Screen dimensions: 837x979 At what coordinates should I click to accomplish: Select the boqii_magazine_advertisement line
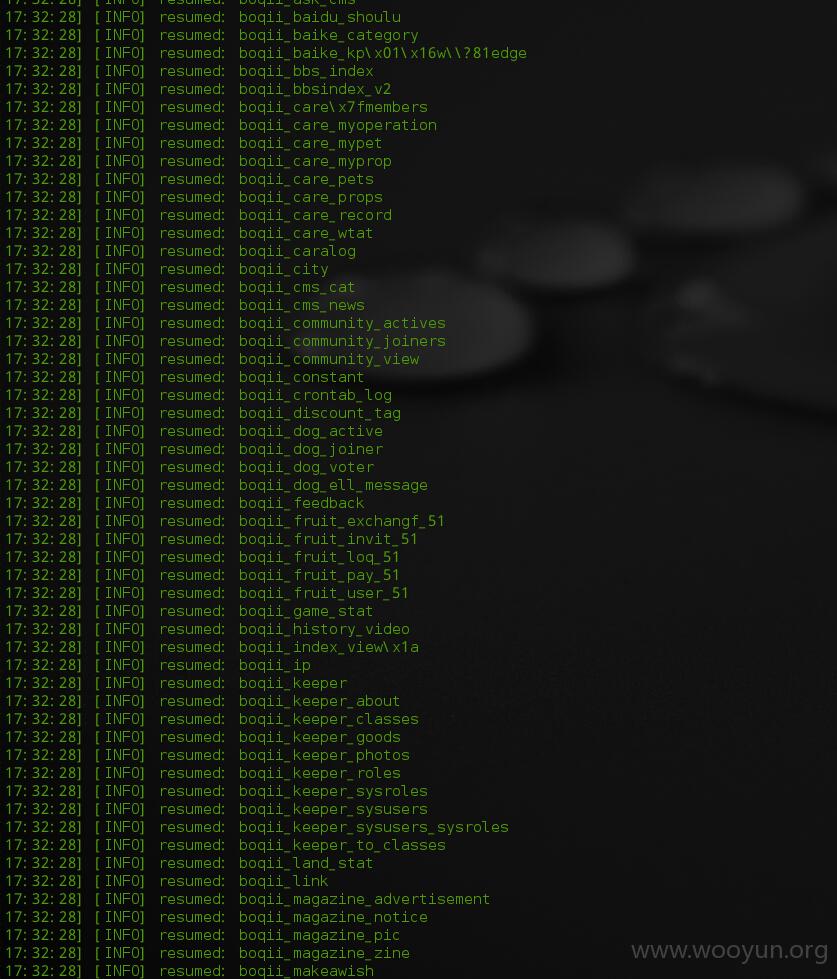tap(248, 900)
